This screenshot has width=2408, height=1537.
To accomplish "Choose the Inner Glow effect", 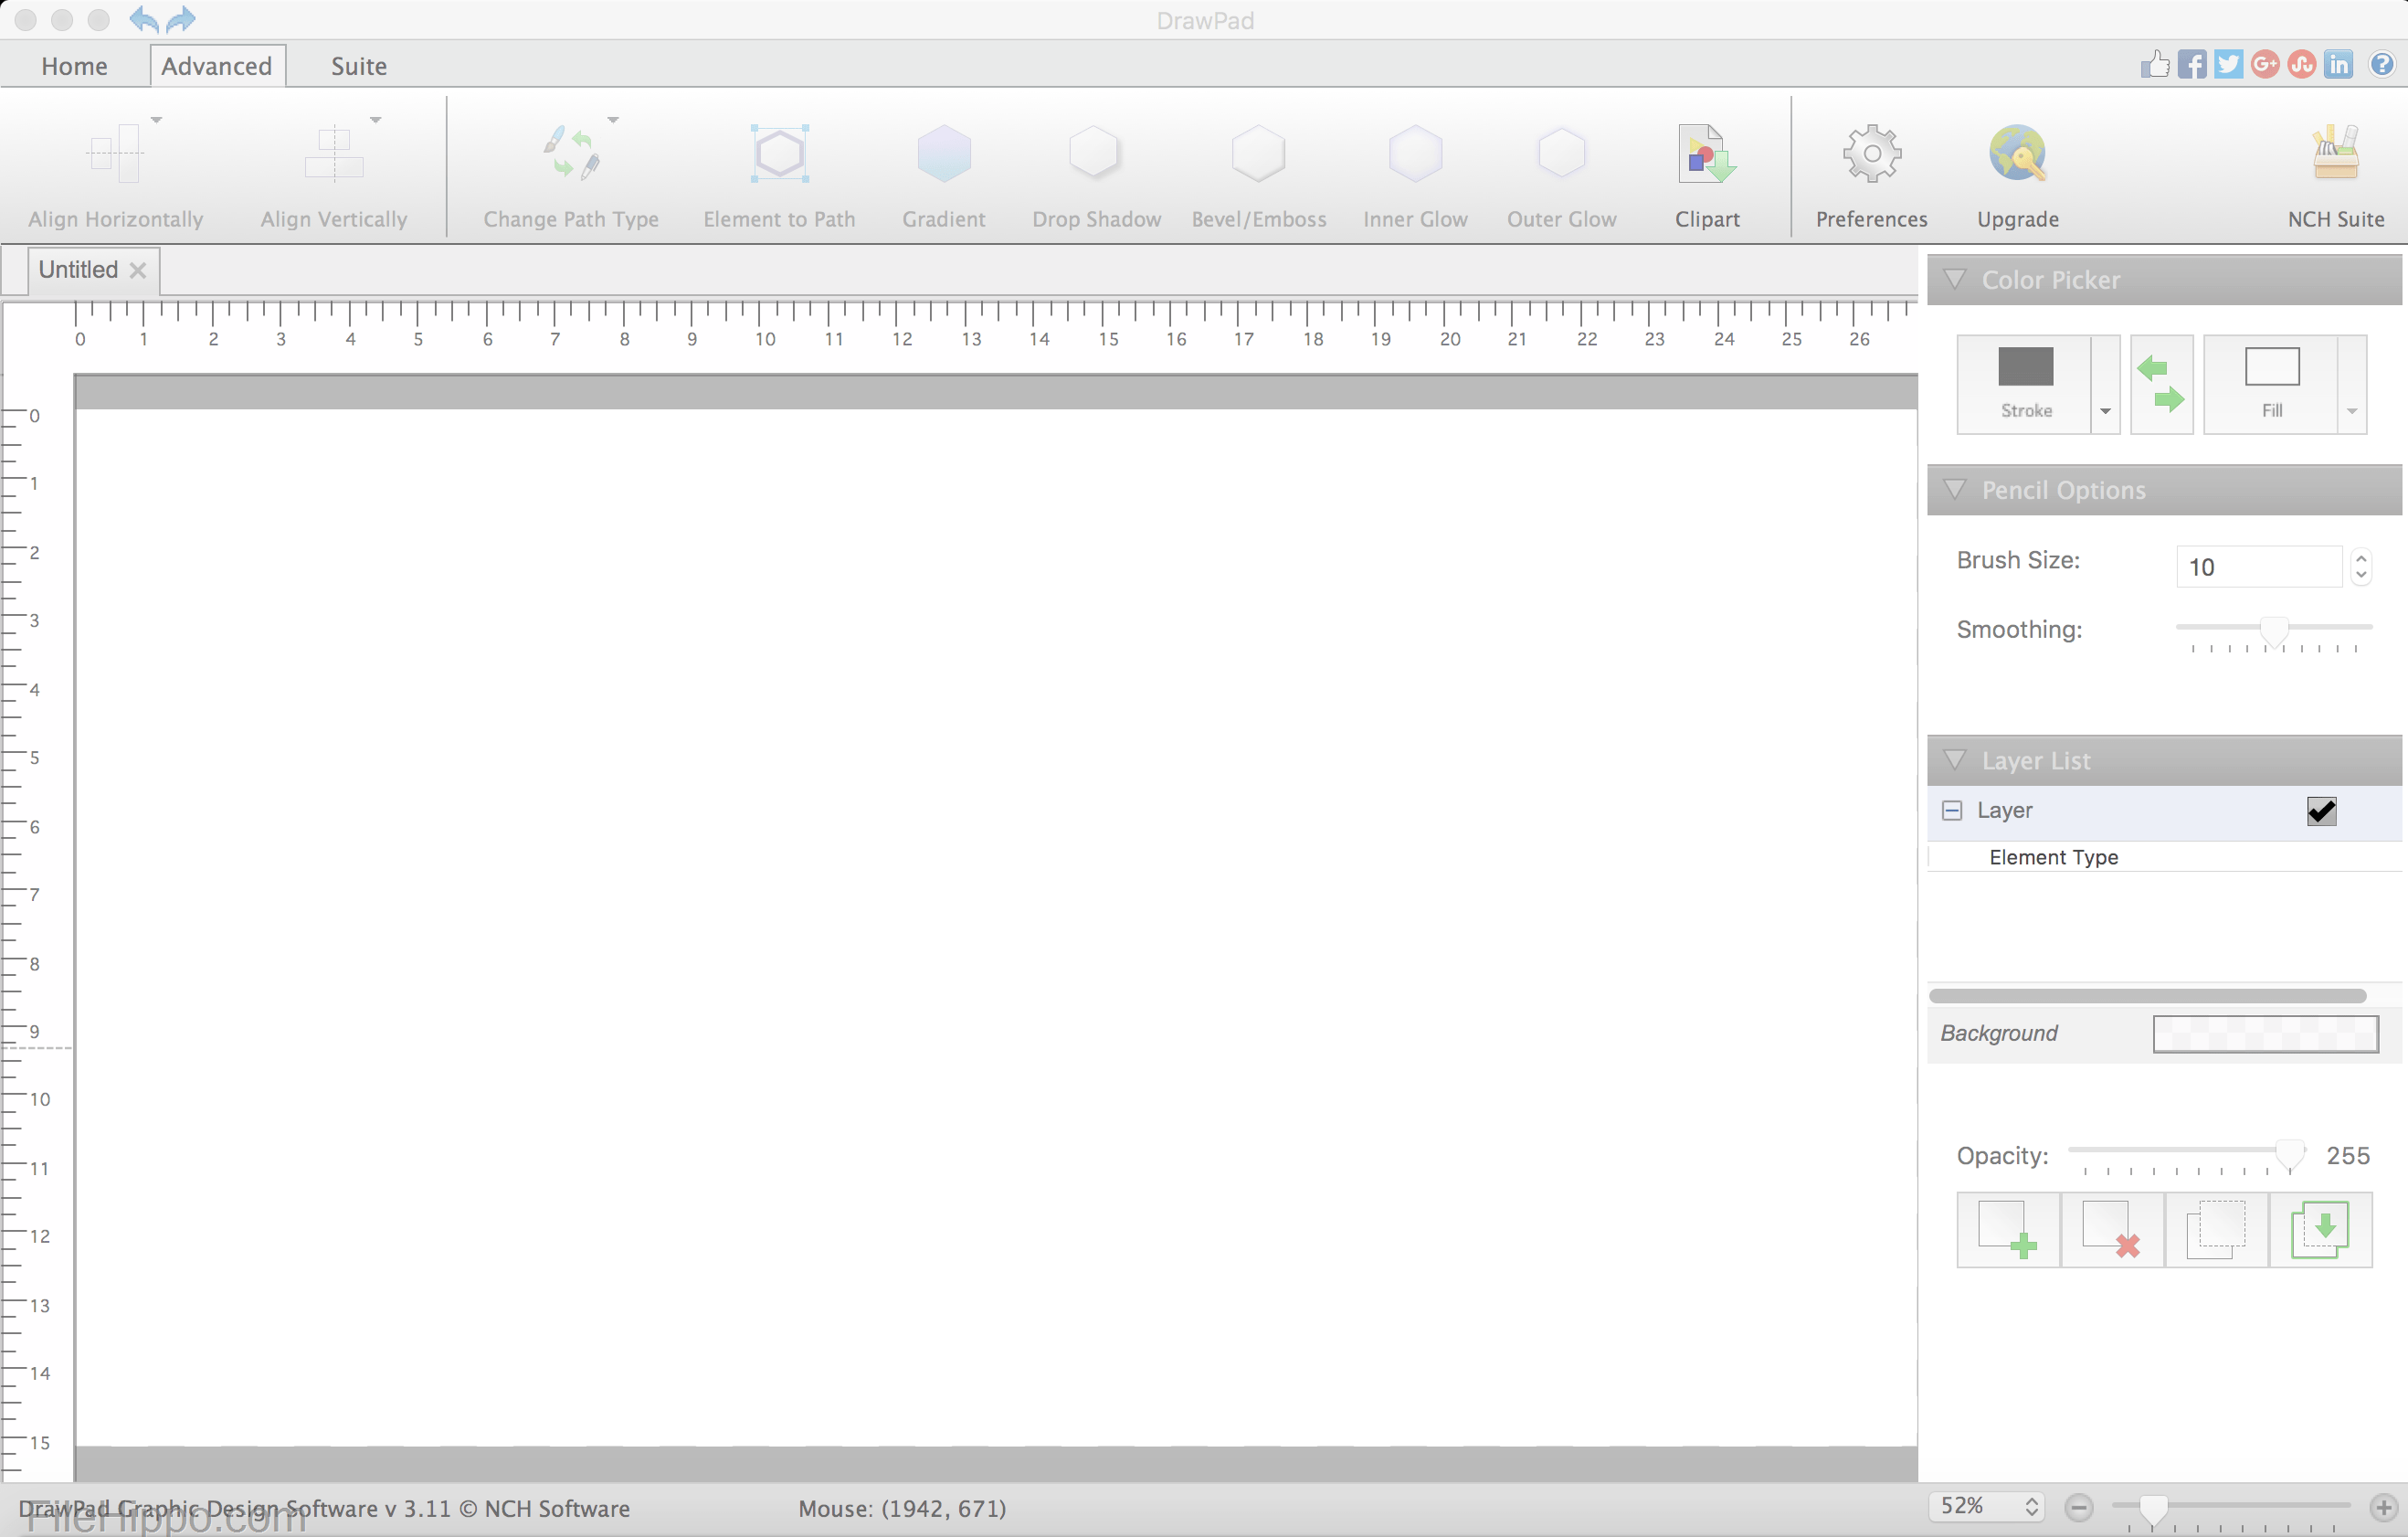I will point(1415,154).
